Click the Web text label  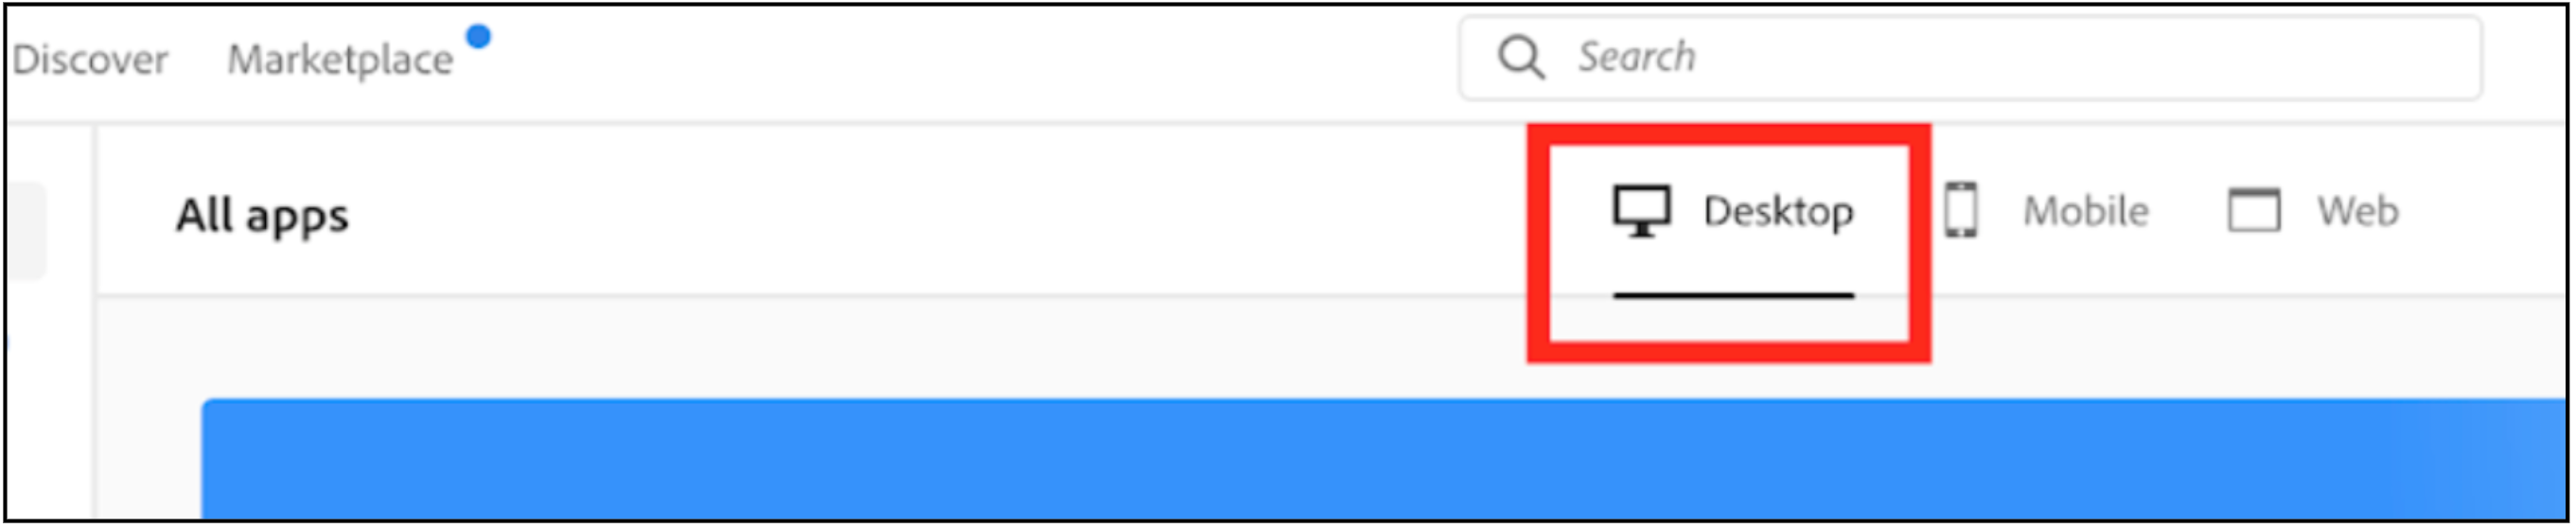pos(2359,211)
